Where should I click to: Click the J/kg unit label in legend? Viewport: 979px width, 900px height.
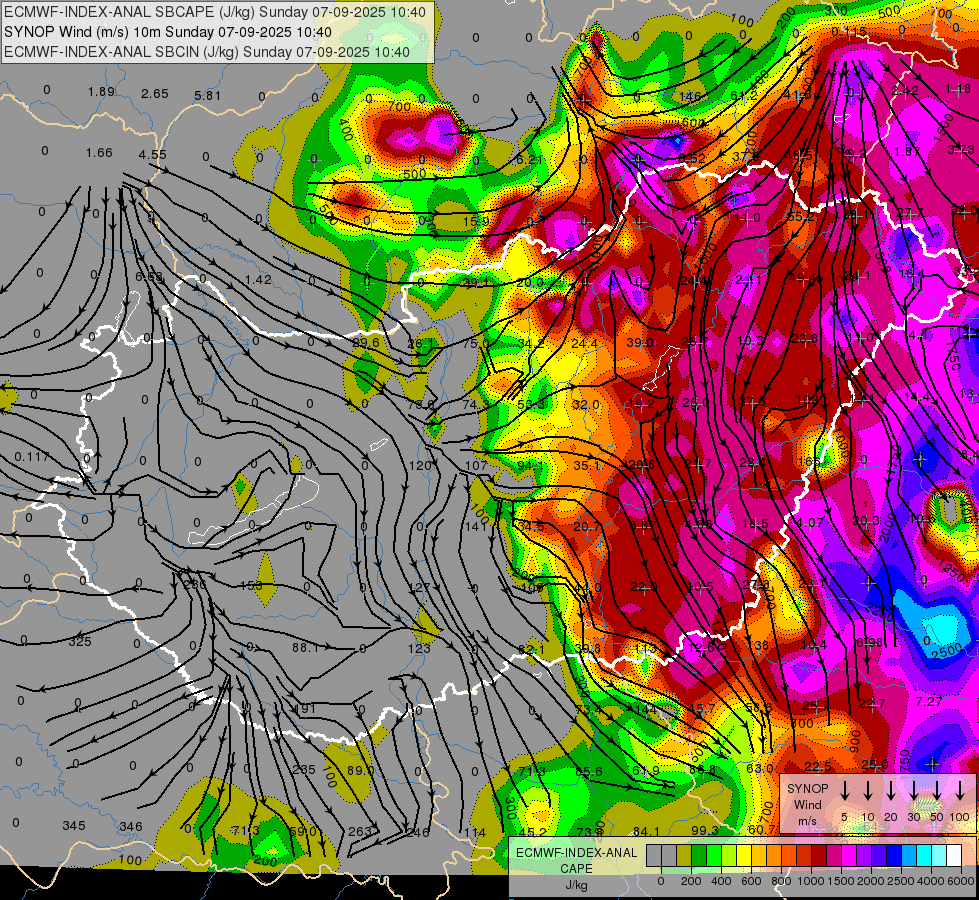[576, 885]
